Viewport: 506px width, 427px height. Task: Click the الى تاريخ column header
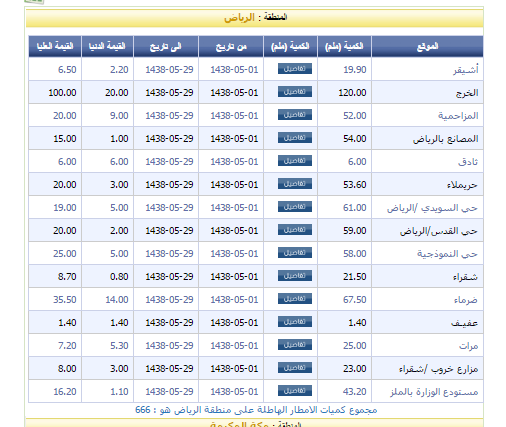click(166, 46)
